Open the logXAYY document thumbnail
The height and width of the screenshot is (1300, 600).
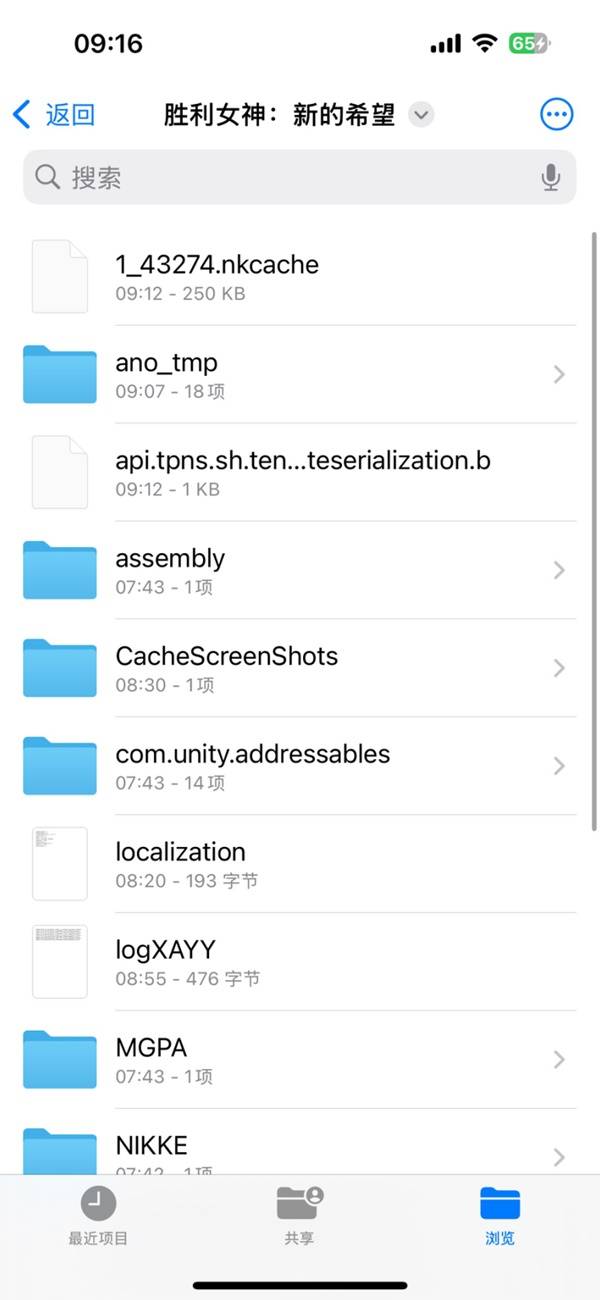(60, 962)
